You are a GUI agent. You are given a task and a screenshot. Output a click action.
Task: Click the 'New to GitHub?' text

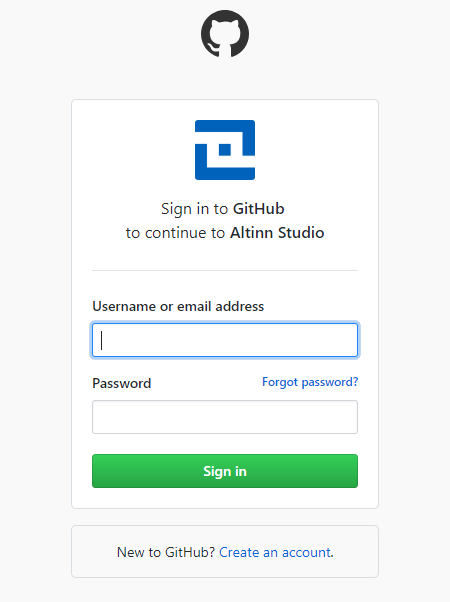click(166, 552)
